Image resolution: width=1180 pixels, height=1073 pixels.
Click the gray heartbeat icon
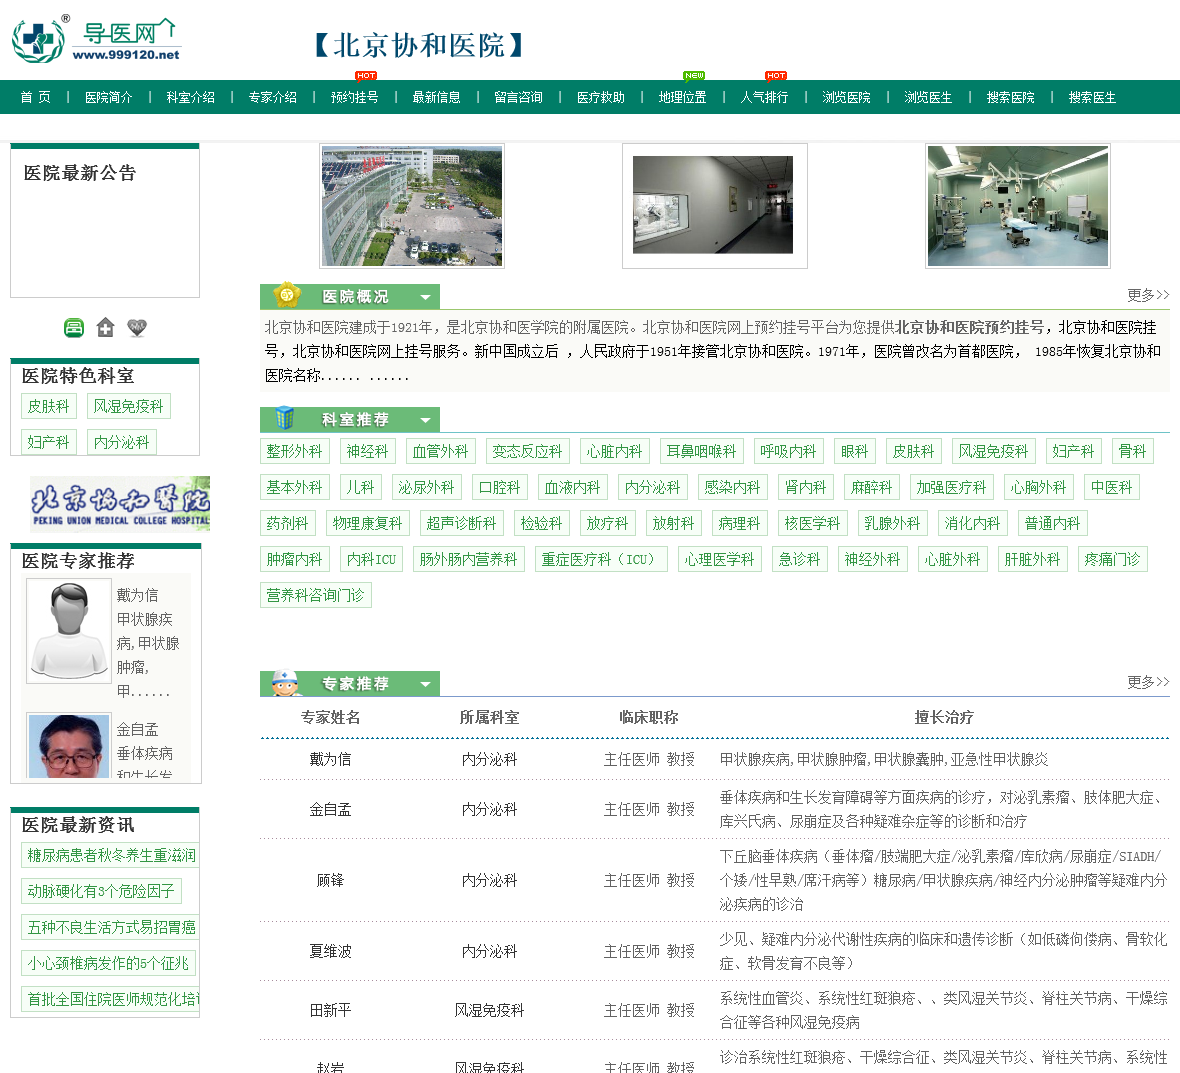[137, 327]
